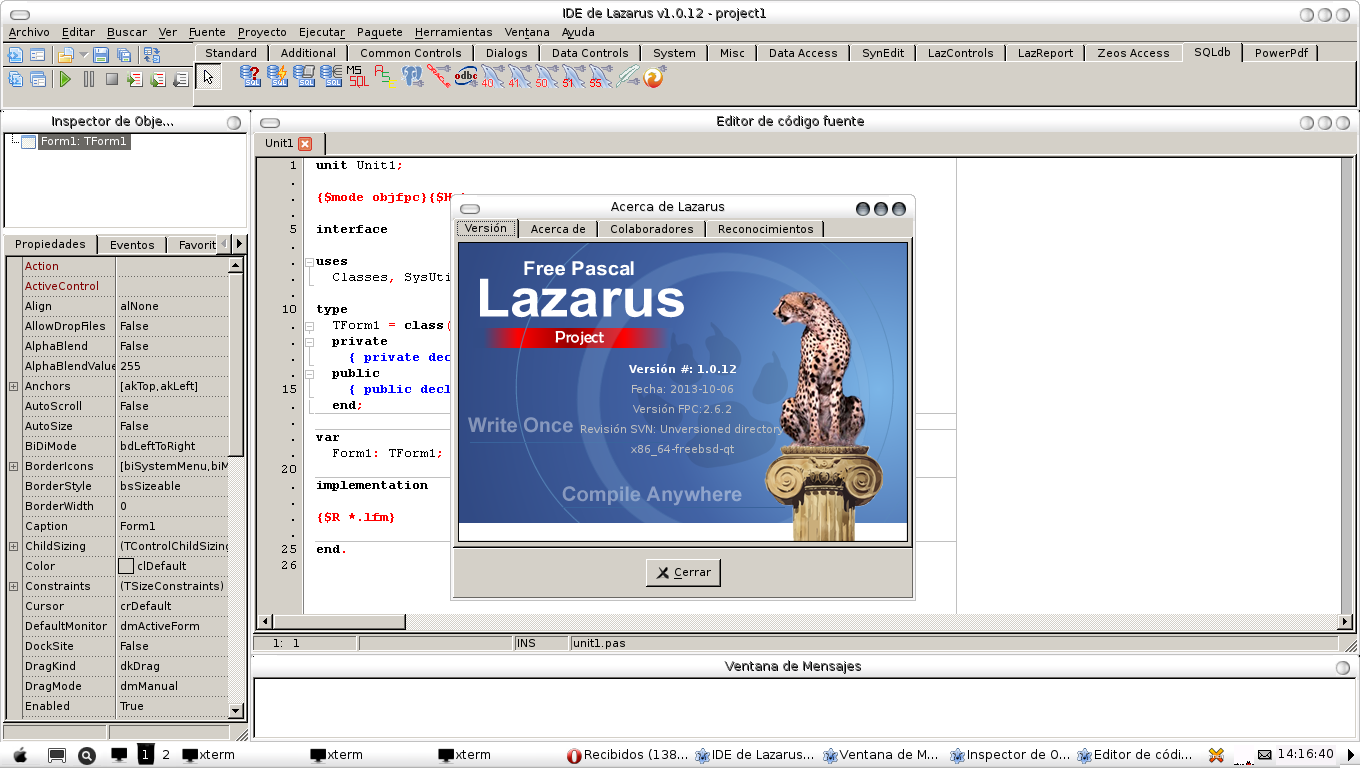Click the Step Out debug icon

[x=181, y=79]
